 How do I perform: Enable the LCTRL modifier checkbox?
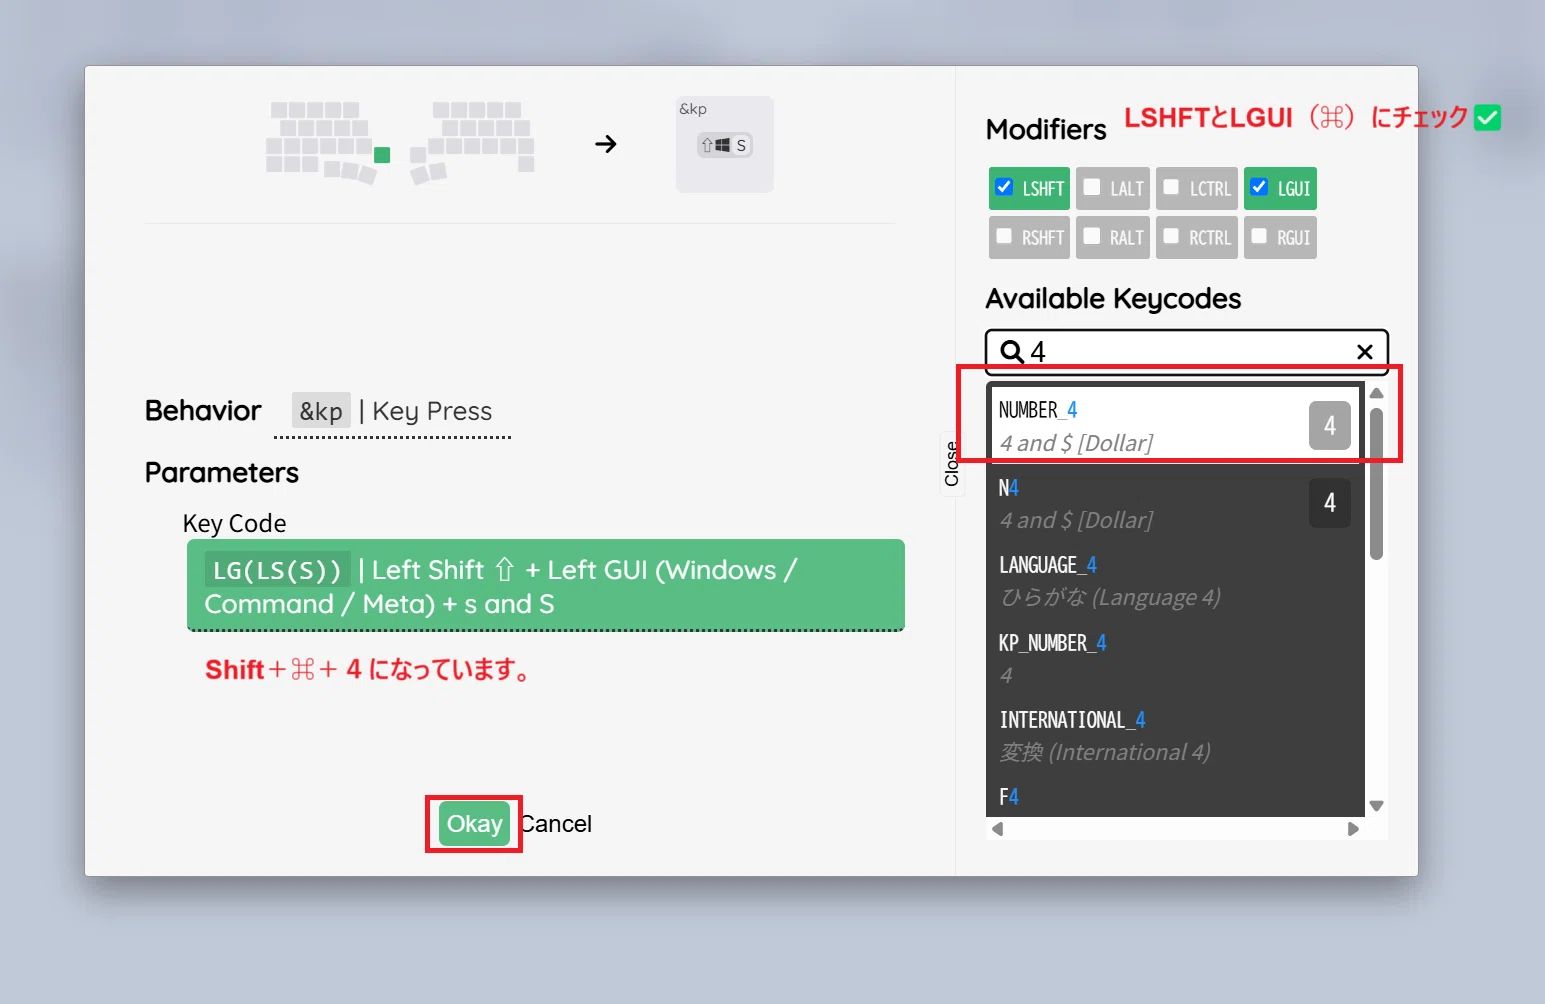point(1171,187)
